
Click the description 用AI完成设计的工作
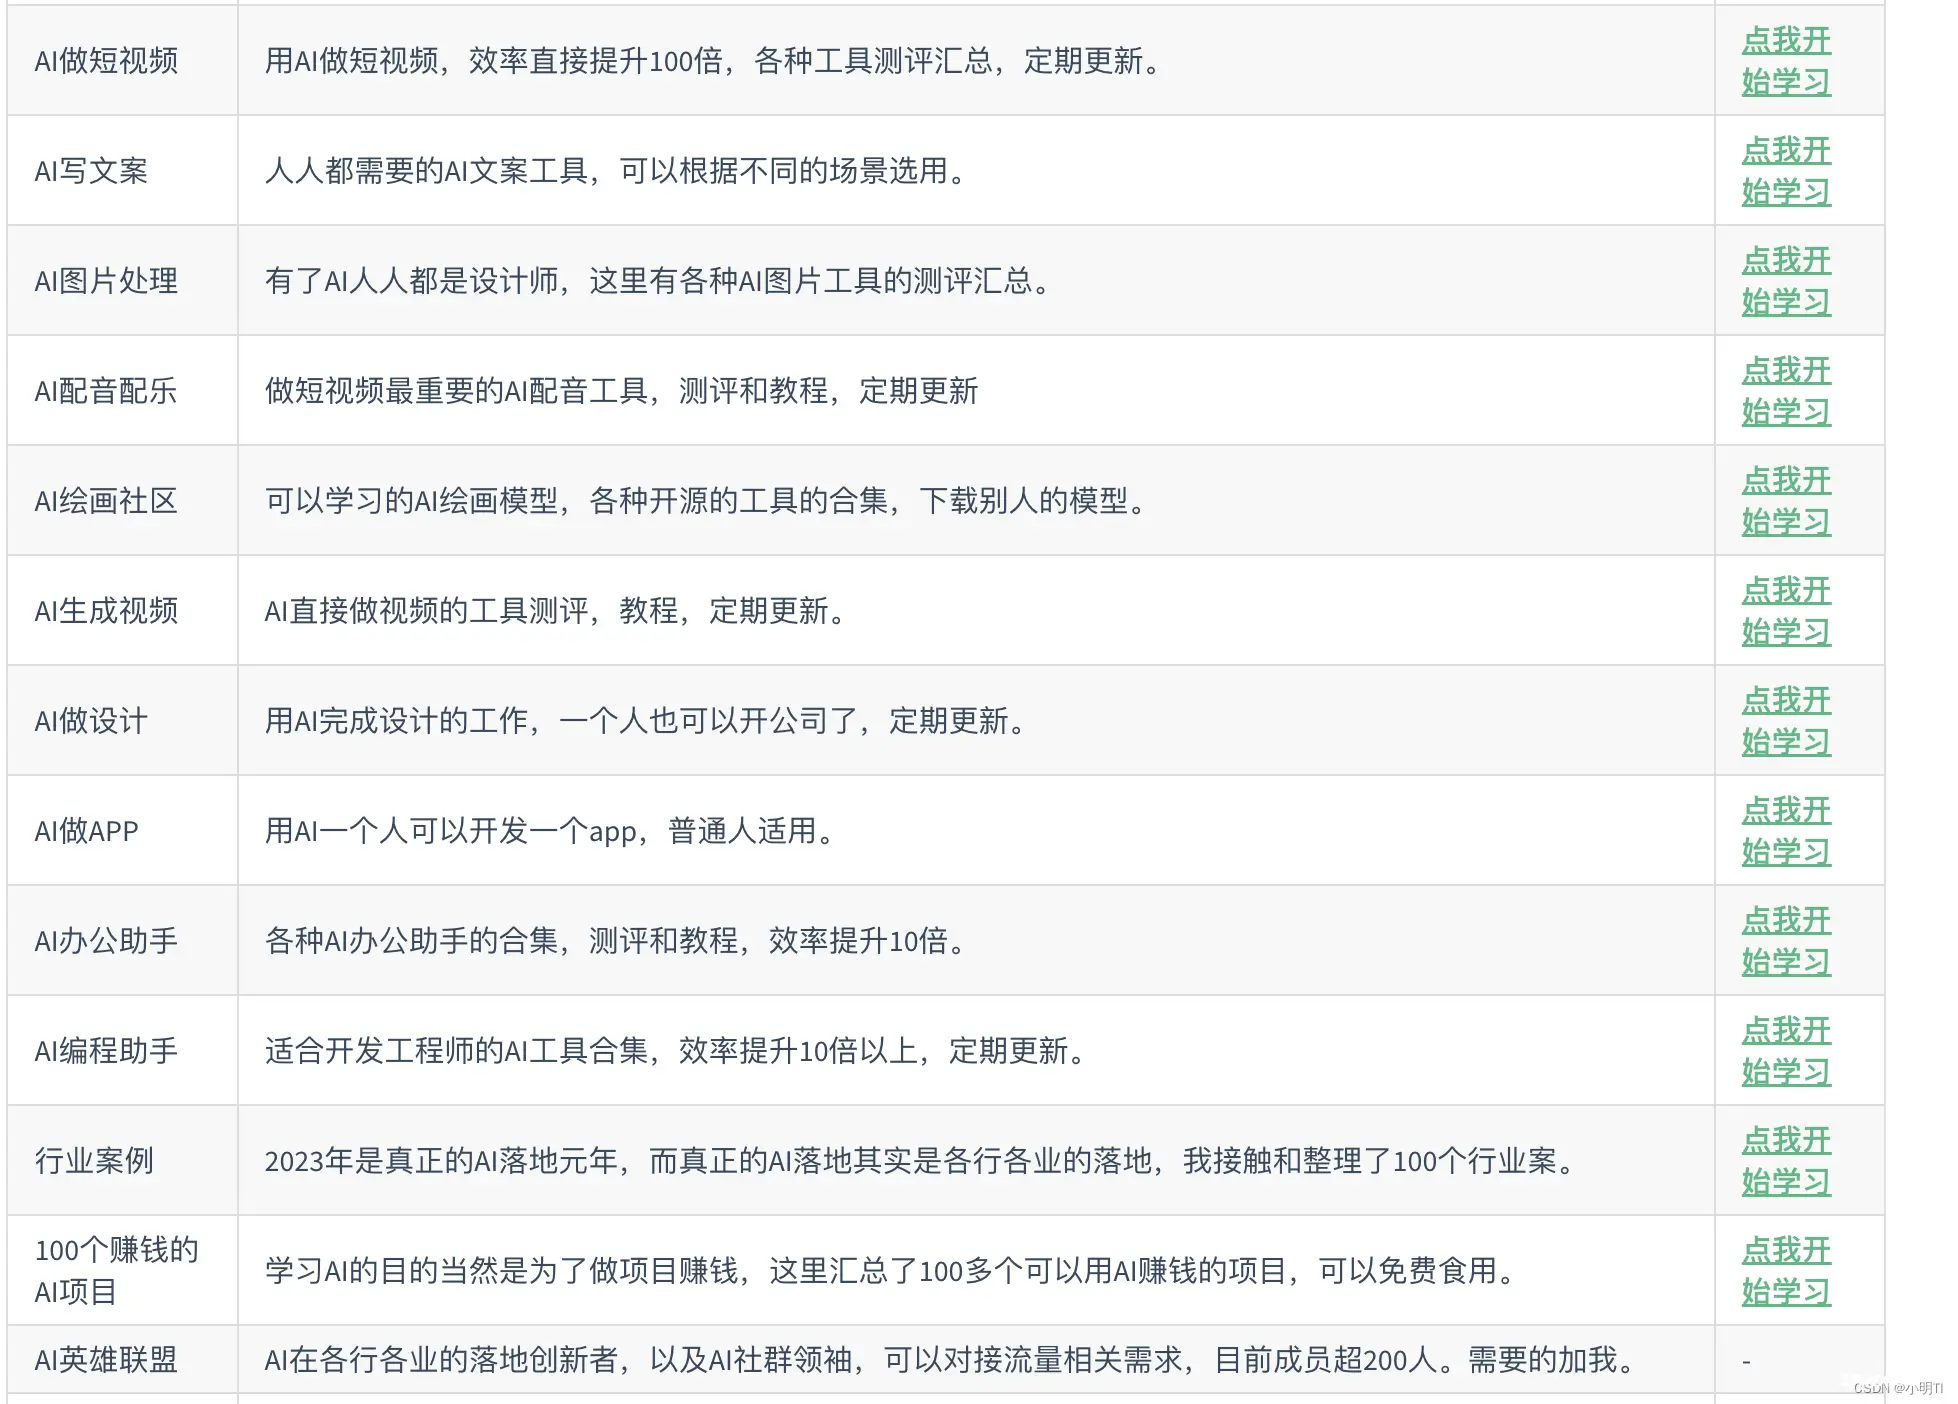(x=648, y=721)
